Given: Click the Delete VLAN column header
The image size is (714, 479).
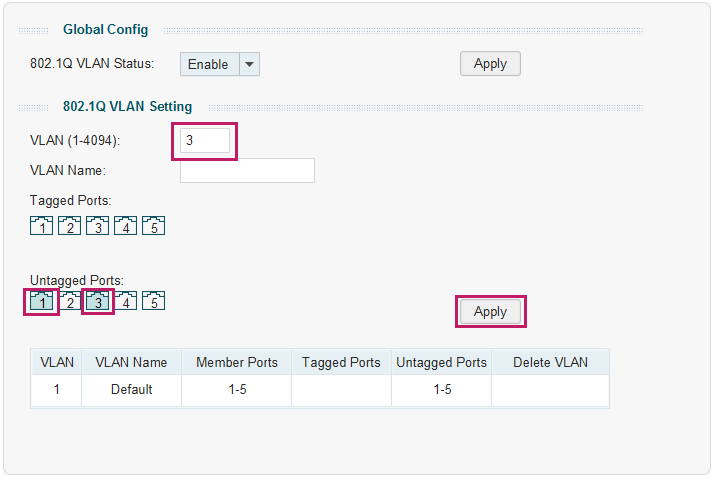Looking at the screenshot, I should click(550, 362).
